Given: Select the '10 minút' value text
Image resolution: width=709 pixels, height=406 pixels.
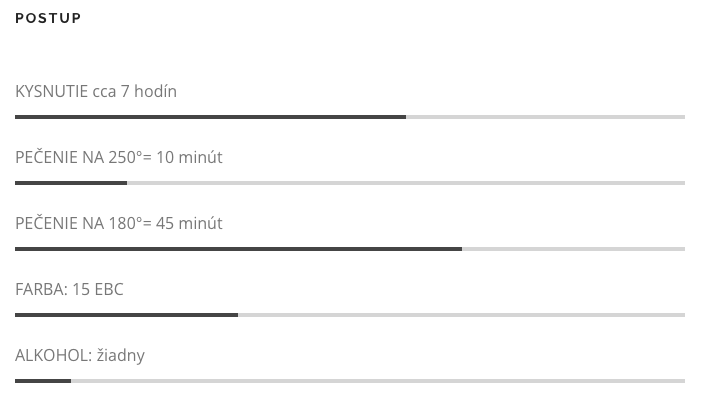Looking at the screenshot, I should (189, 157).
